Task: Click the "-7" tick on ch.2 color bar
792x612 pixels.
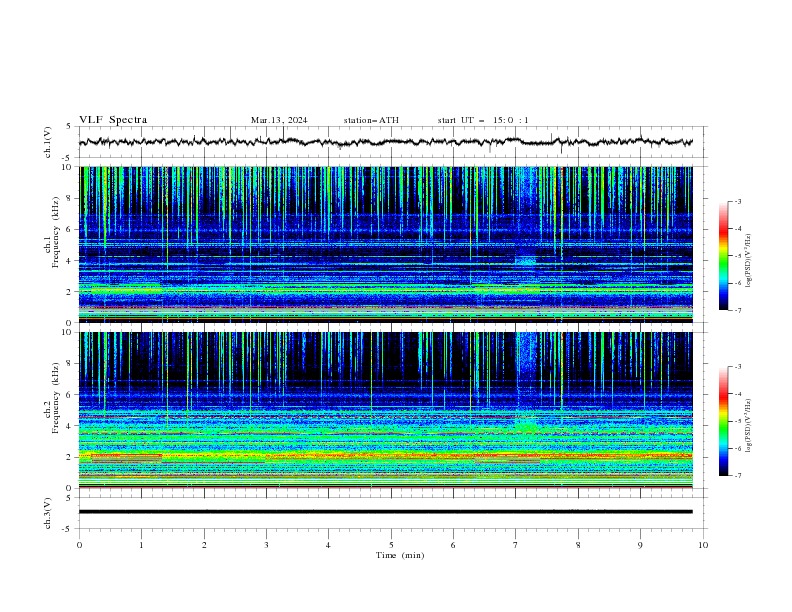Action: coord(738,476)
